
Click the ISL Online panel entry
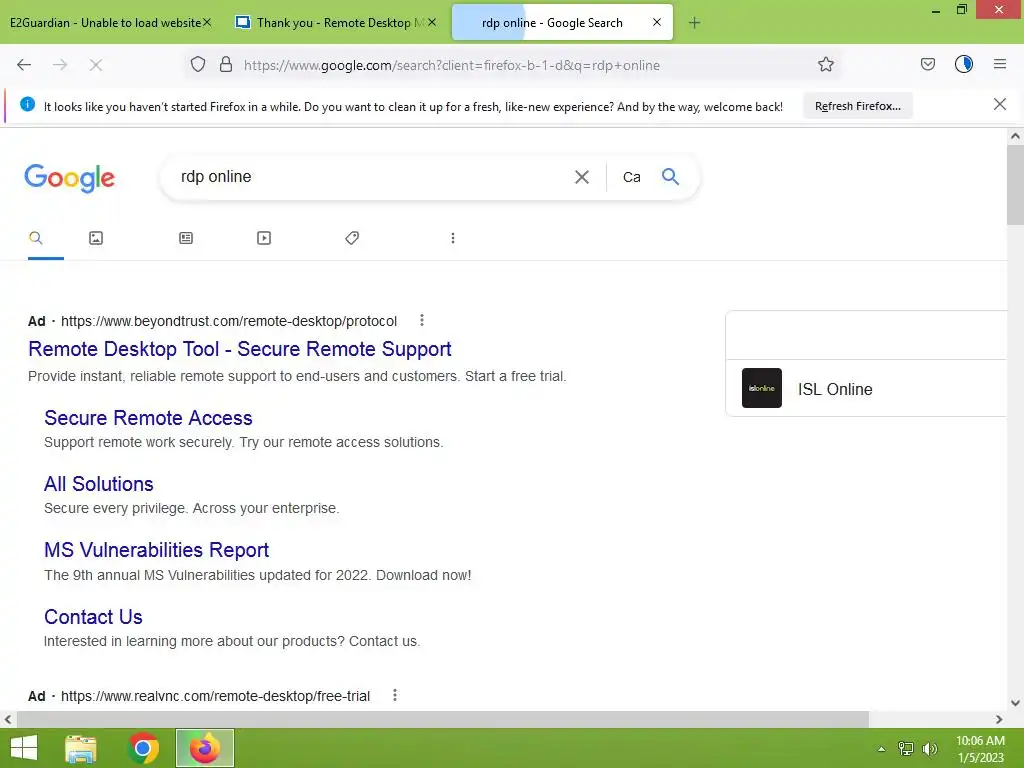coord(866,388)
